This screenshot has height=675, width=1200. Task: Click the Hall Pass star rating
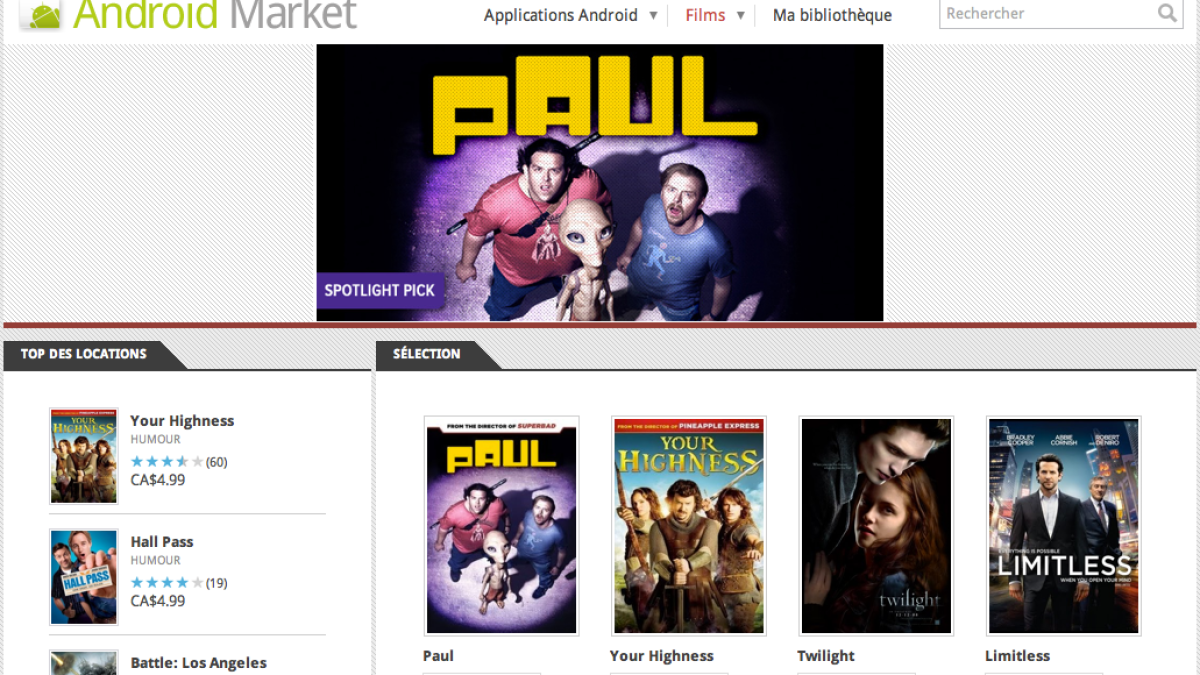click(x=167, y=583)
